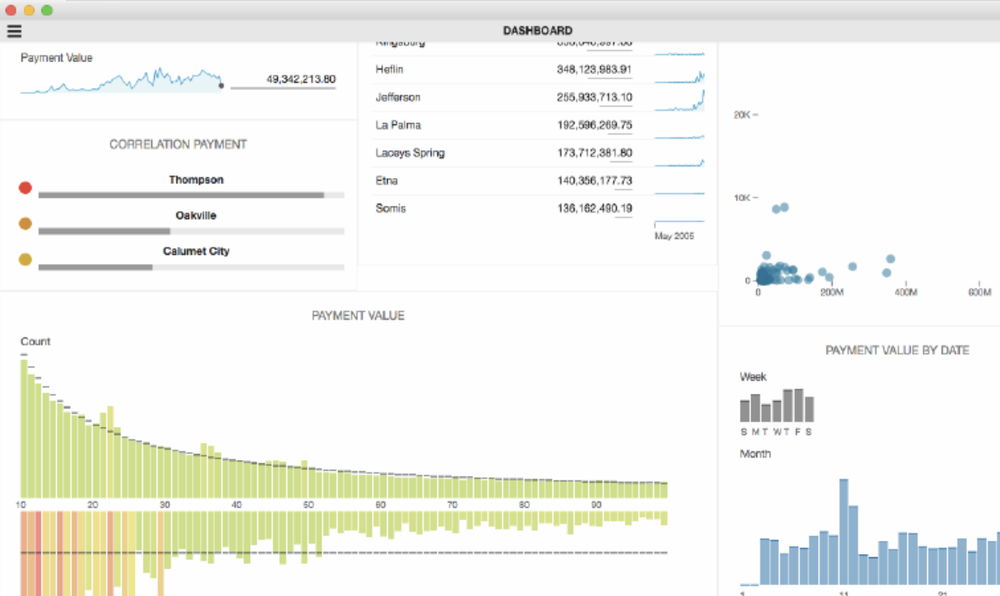Click the orange status dot beside Oakville

tap(25, 223)
